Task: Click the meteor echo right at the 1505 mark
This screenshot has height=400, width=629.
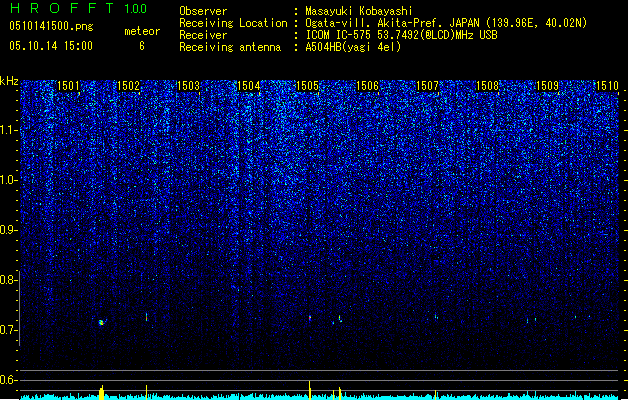Action: (310, 318)
